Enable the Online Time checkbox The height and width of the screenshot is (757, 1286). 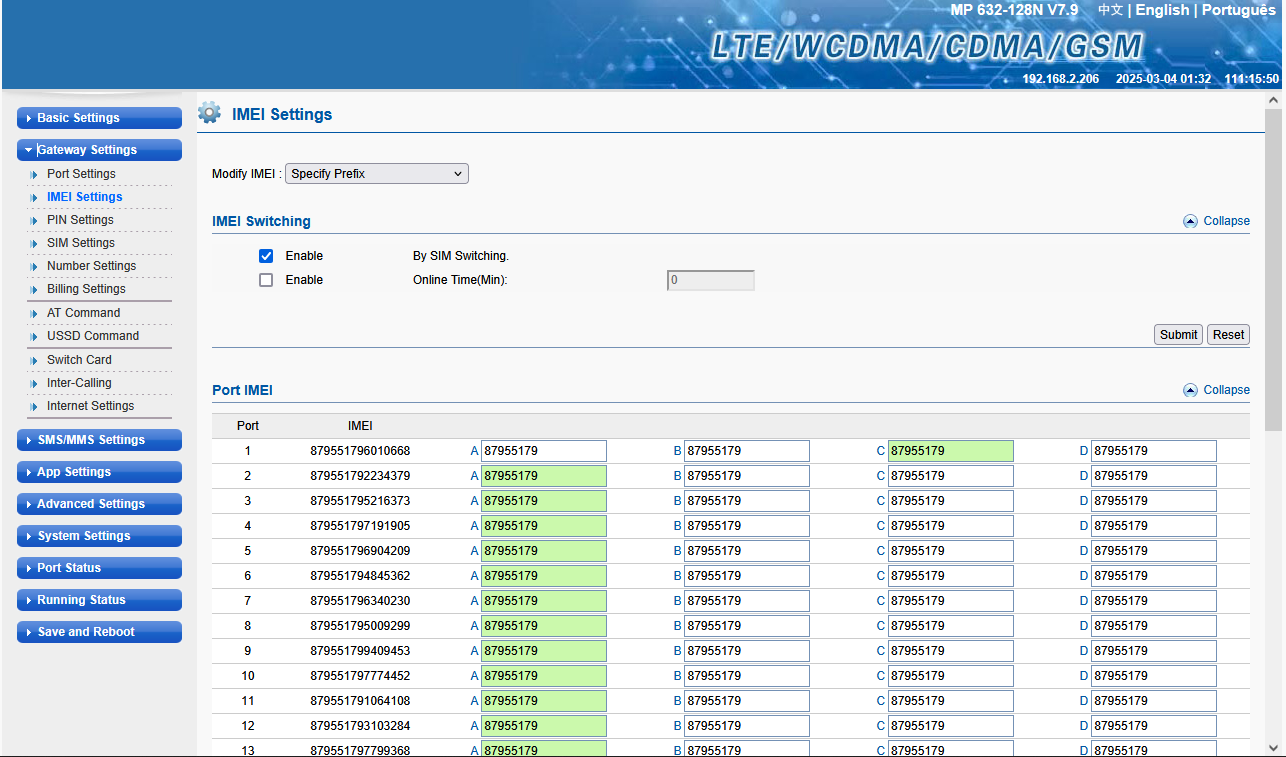pyautogui.click(x=266, y=280)
